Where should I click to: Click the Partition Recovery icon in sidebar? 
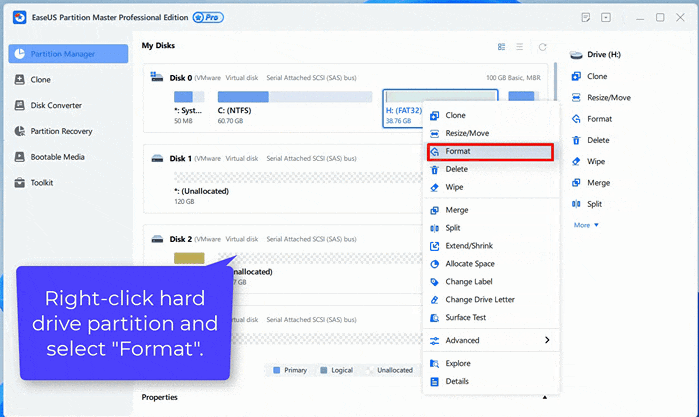tap(20, 131)
